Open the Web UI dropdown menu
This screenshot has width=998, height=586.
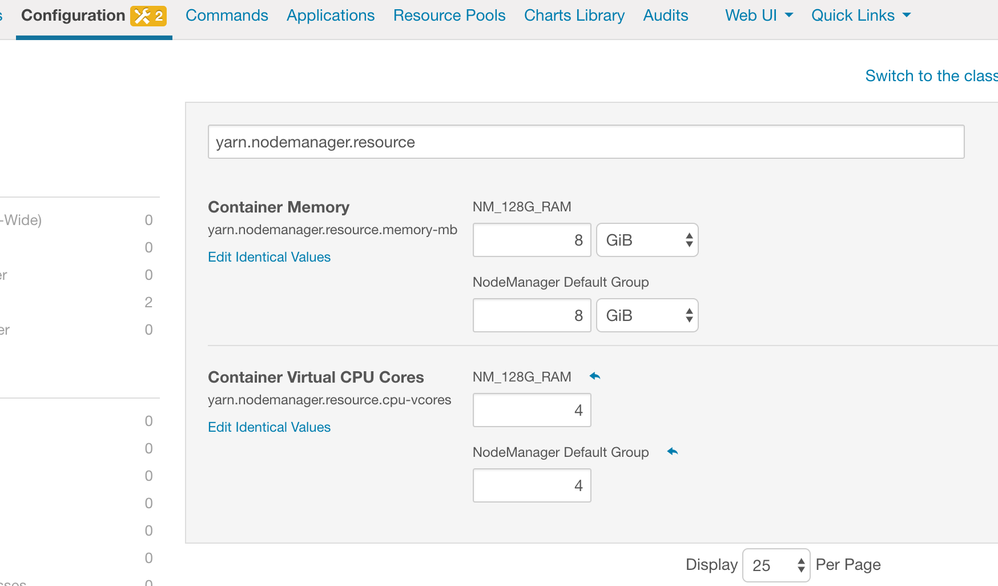coord(758,16)
